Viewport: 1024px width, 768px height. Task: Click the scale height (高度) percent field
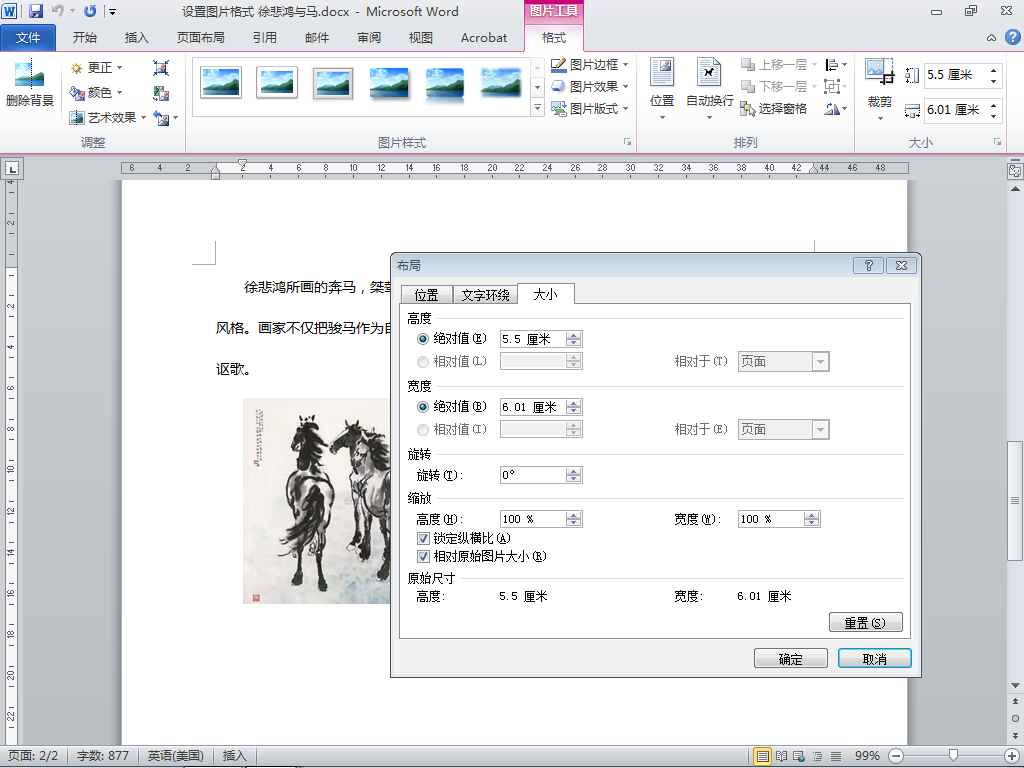(533, 519)
